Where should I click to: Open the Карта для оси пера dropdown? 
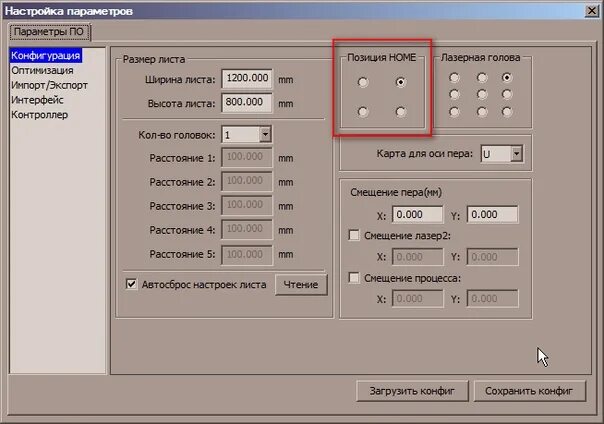(517, 154)
